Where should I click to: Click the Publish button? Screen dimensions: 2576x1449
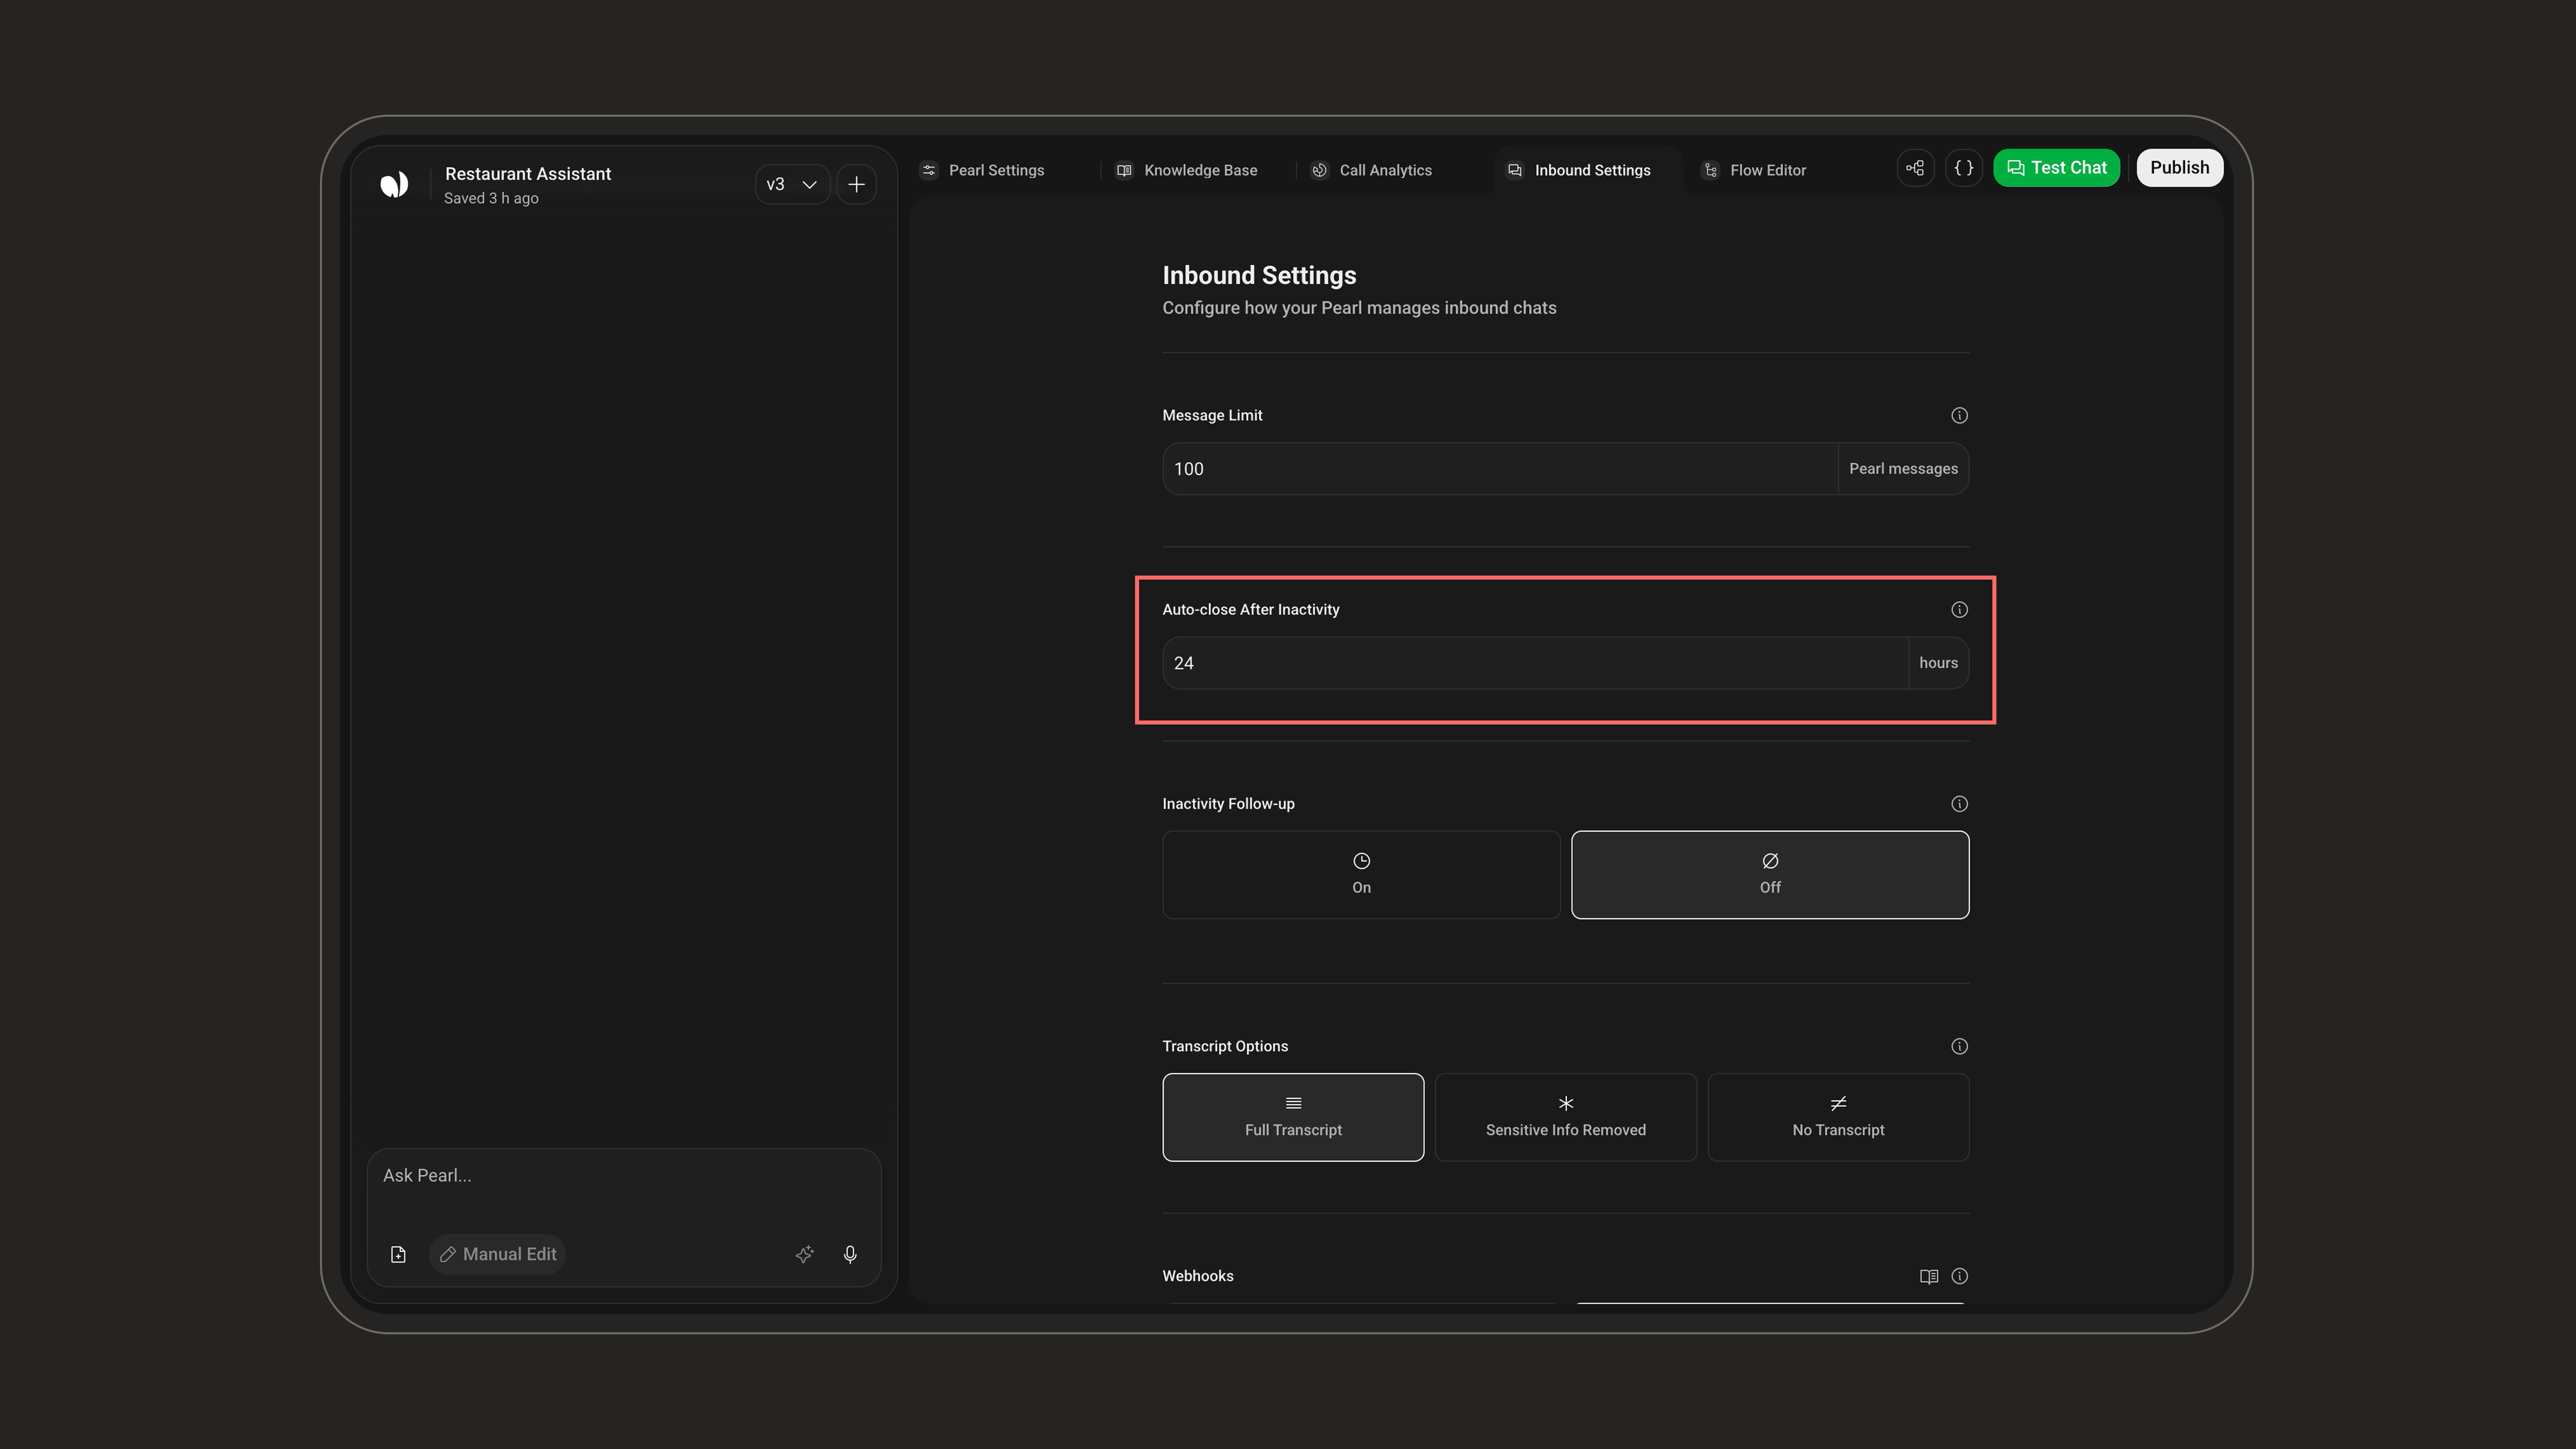[x=2180, y=168]
